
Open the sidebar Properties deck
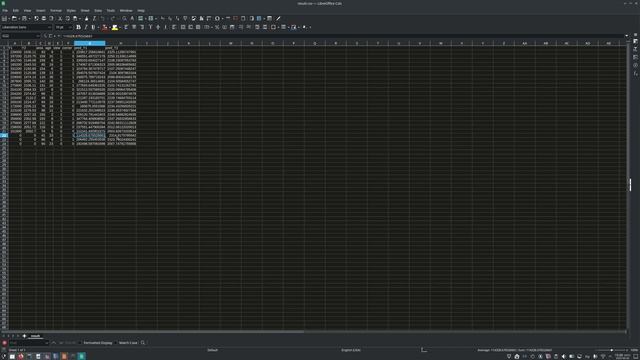point(636,41)
